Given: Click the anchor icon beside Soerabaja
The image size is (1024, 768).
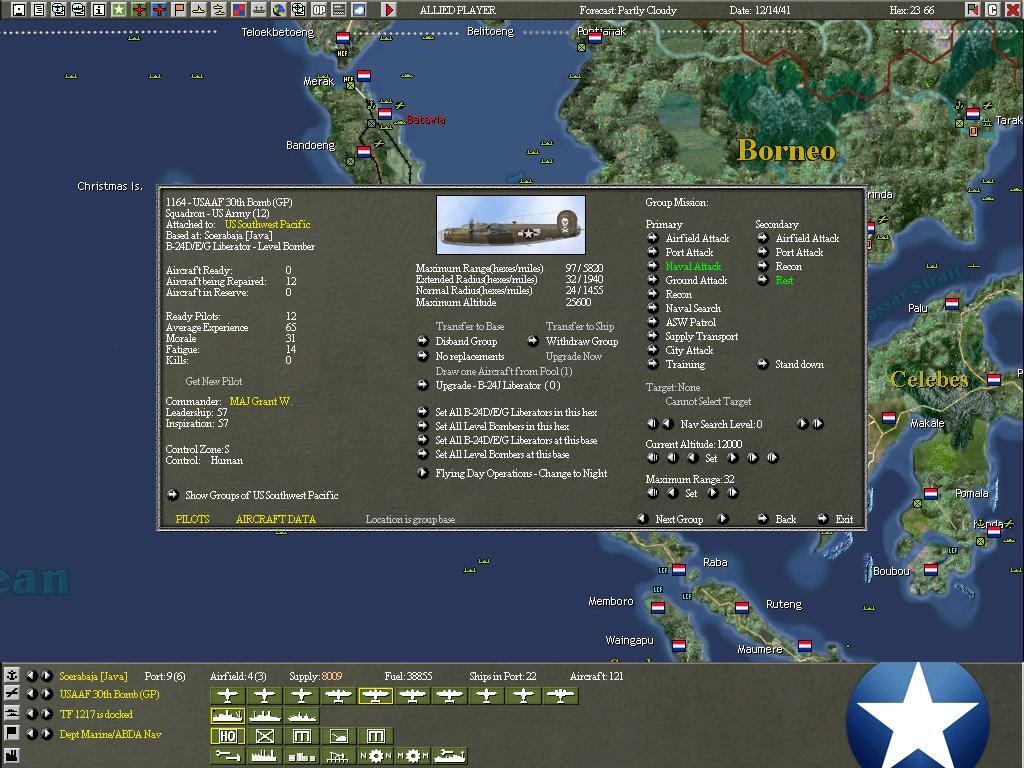Looking at the screenshot, I should pyautogui.click(x=12, y=675).
